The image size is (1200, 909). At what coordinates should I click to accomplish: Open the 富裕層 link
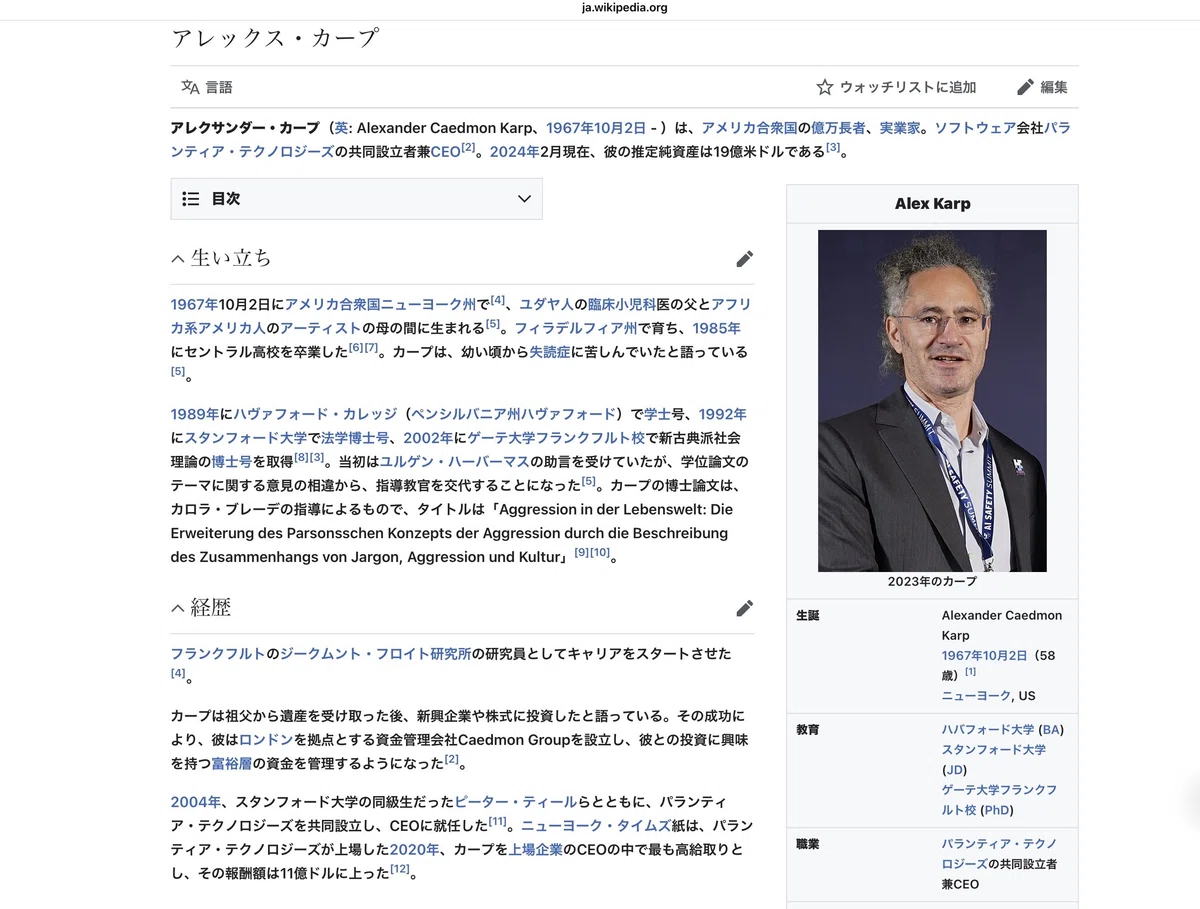[x=232, y=764]
